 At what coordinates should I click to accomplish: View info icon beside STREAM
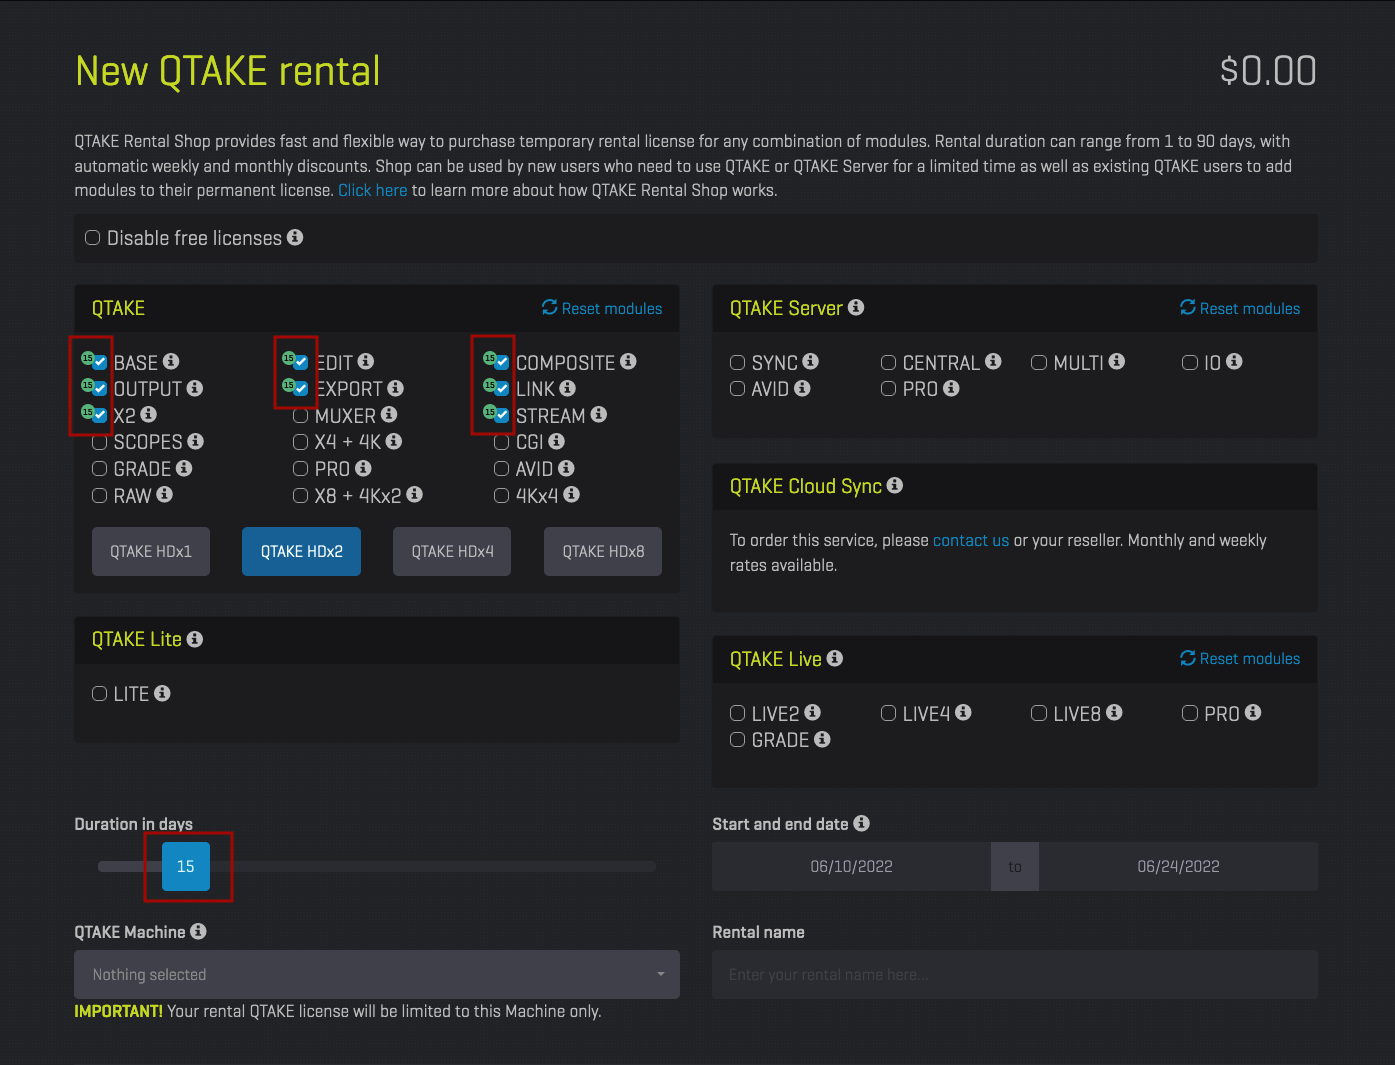pos(599,414)
